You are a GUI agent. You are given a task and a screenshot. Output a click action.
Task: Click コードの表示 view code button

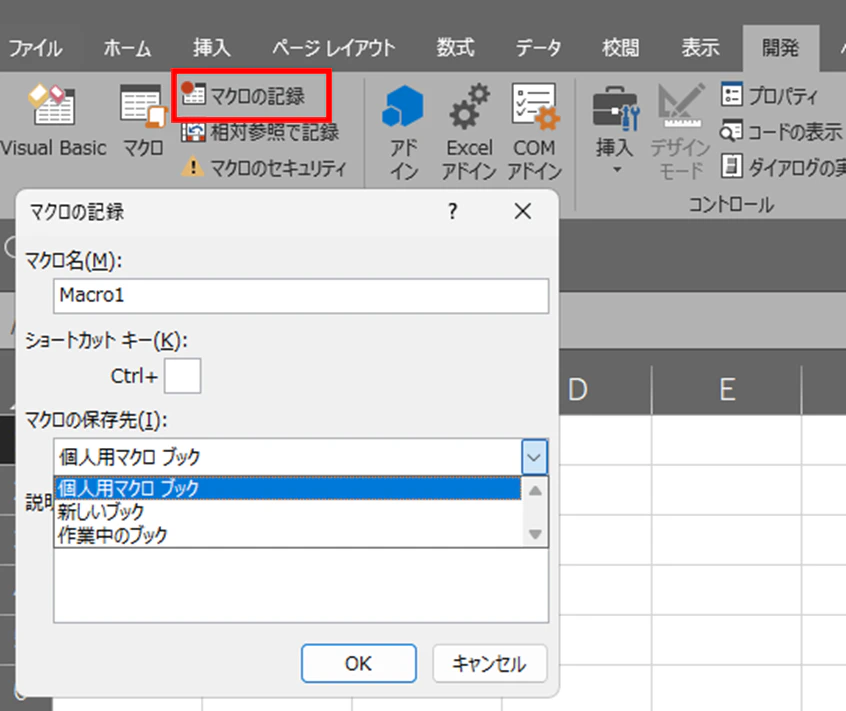781,132
